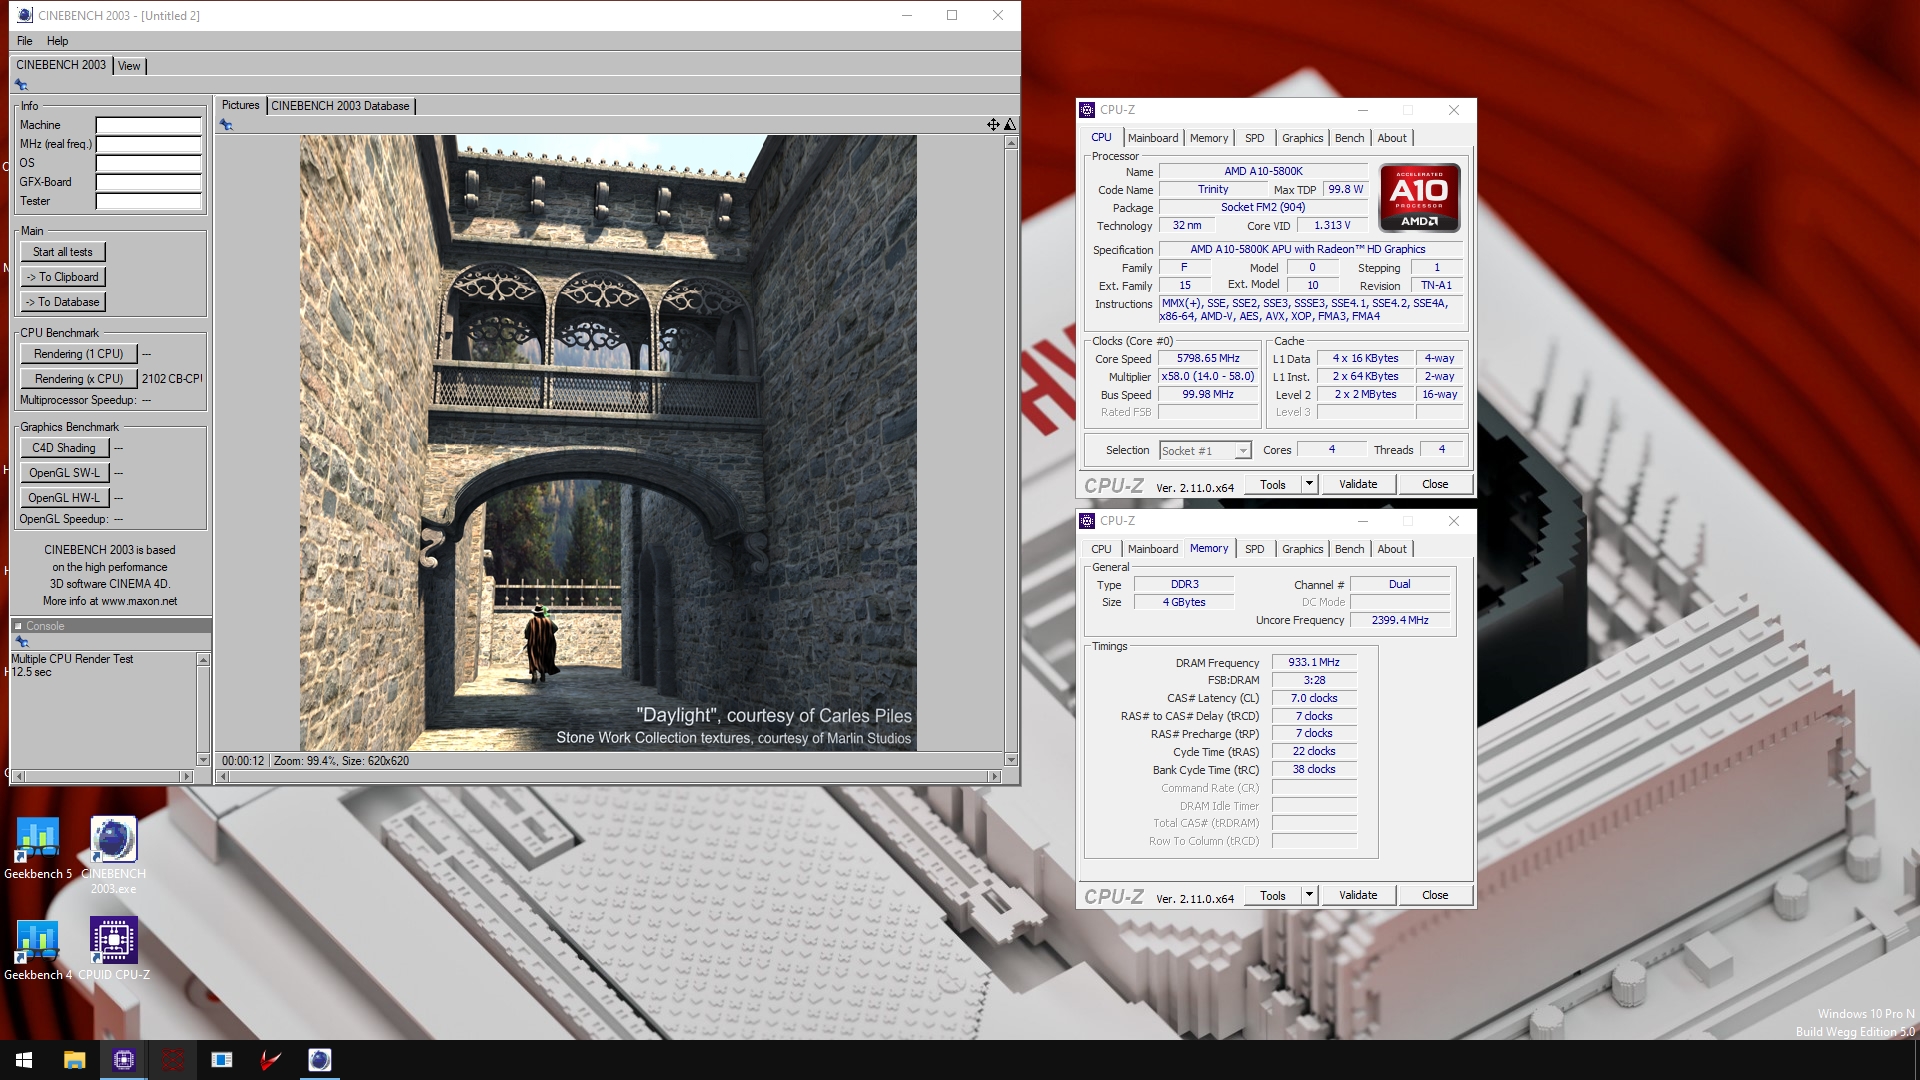1920x1080 pixels.
Task: Open Graphics tab in upper CPU-Z window
Action: tap(1302, 138)
